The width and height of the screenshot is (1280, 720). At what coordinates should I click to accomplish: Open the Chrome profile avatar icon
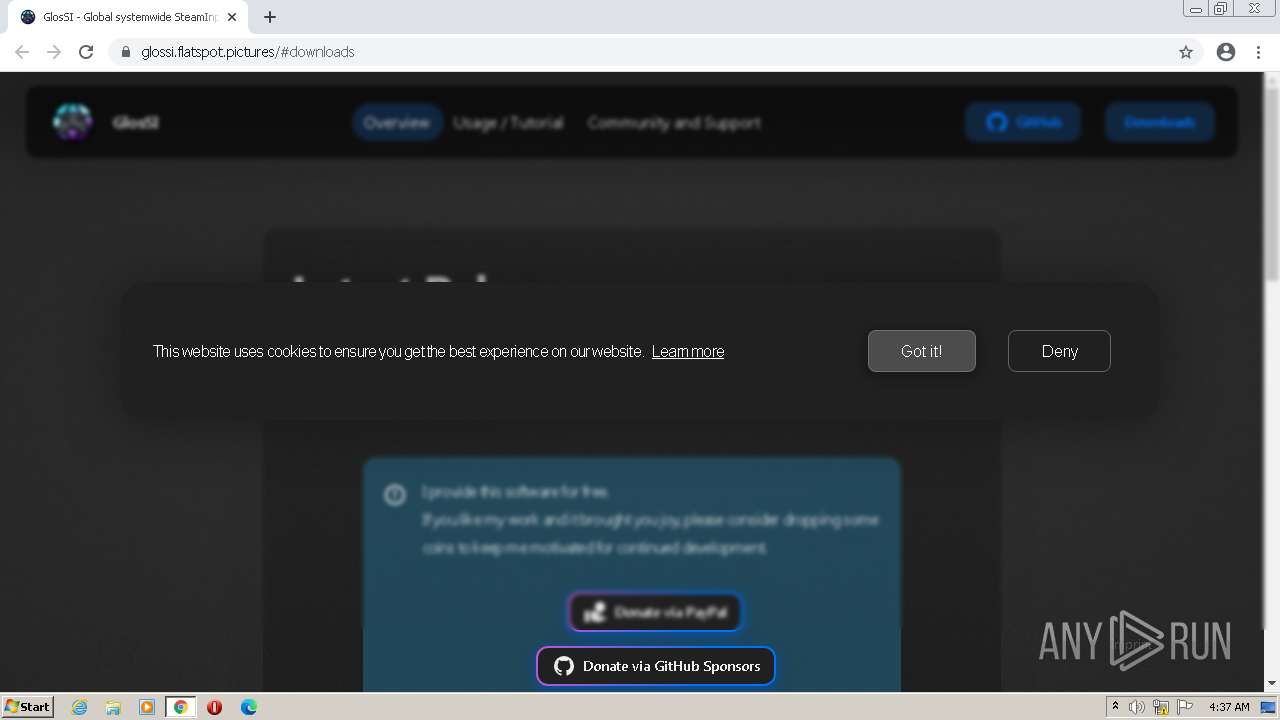[x=1226, y=52]
